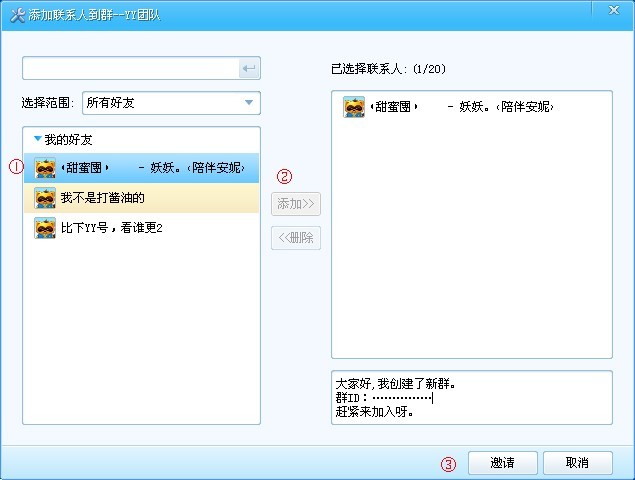Click avatar of 比下YY号，看谁更2
The height and width of the screenshot is (480, 635).
(45, 228)
